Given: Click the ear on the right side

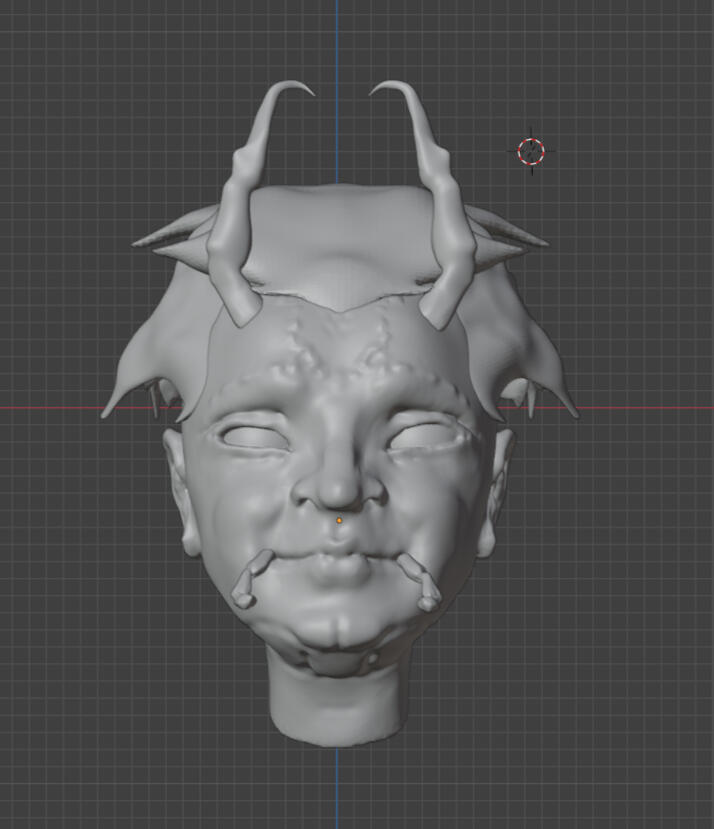Looking at the screenshot, I should pos(497,490).
